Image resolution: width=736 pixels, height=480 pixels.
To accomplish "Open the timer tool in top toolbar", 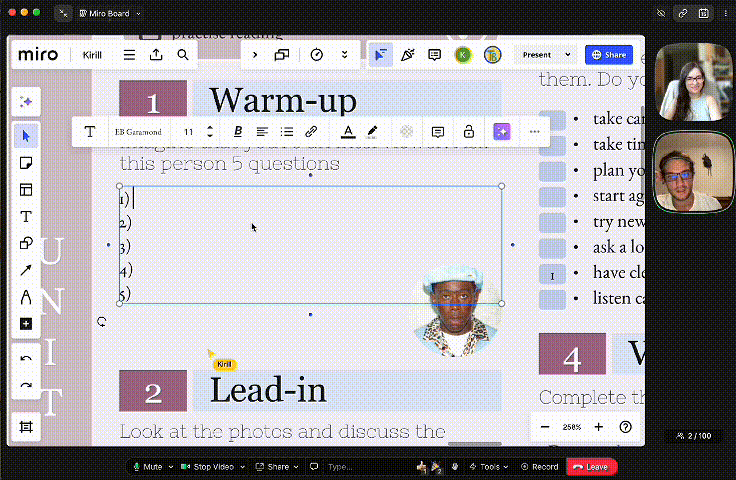I will coord(317,55).
